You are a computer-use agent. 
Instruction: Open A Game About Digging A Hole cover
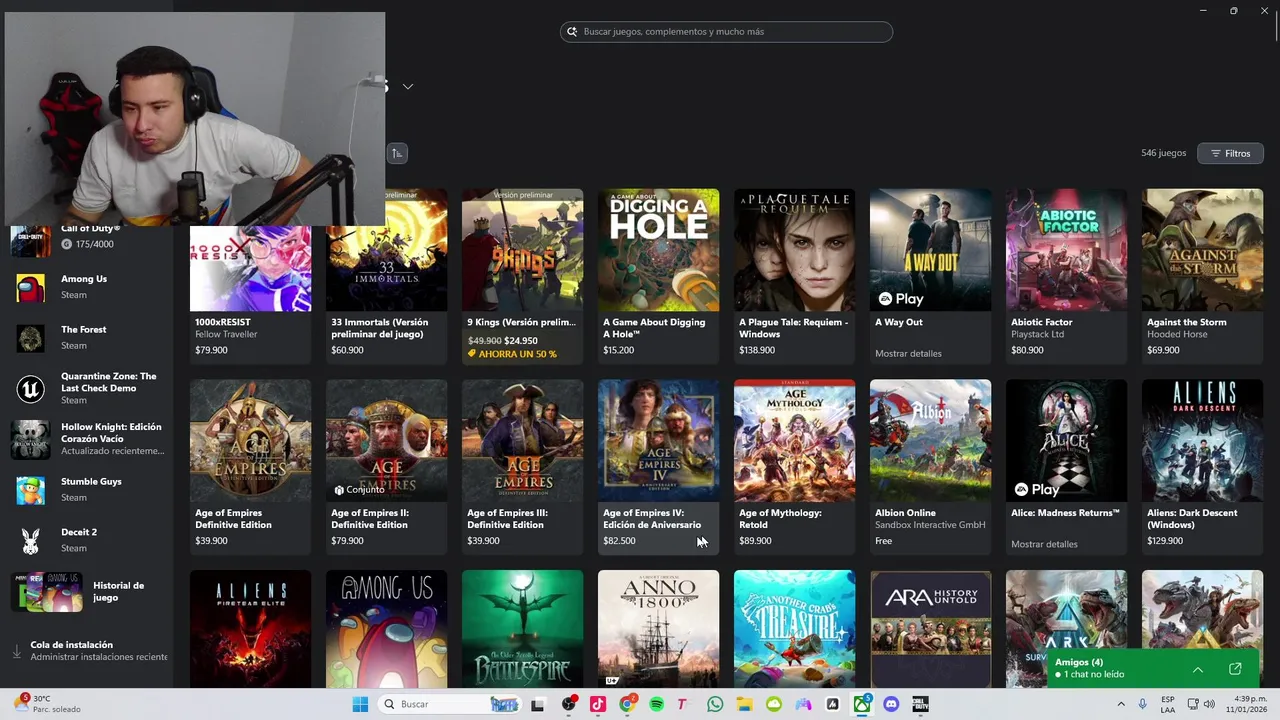(x=658, y=250)
